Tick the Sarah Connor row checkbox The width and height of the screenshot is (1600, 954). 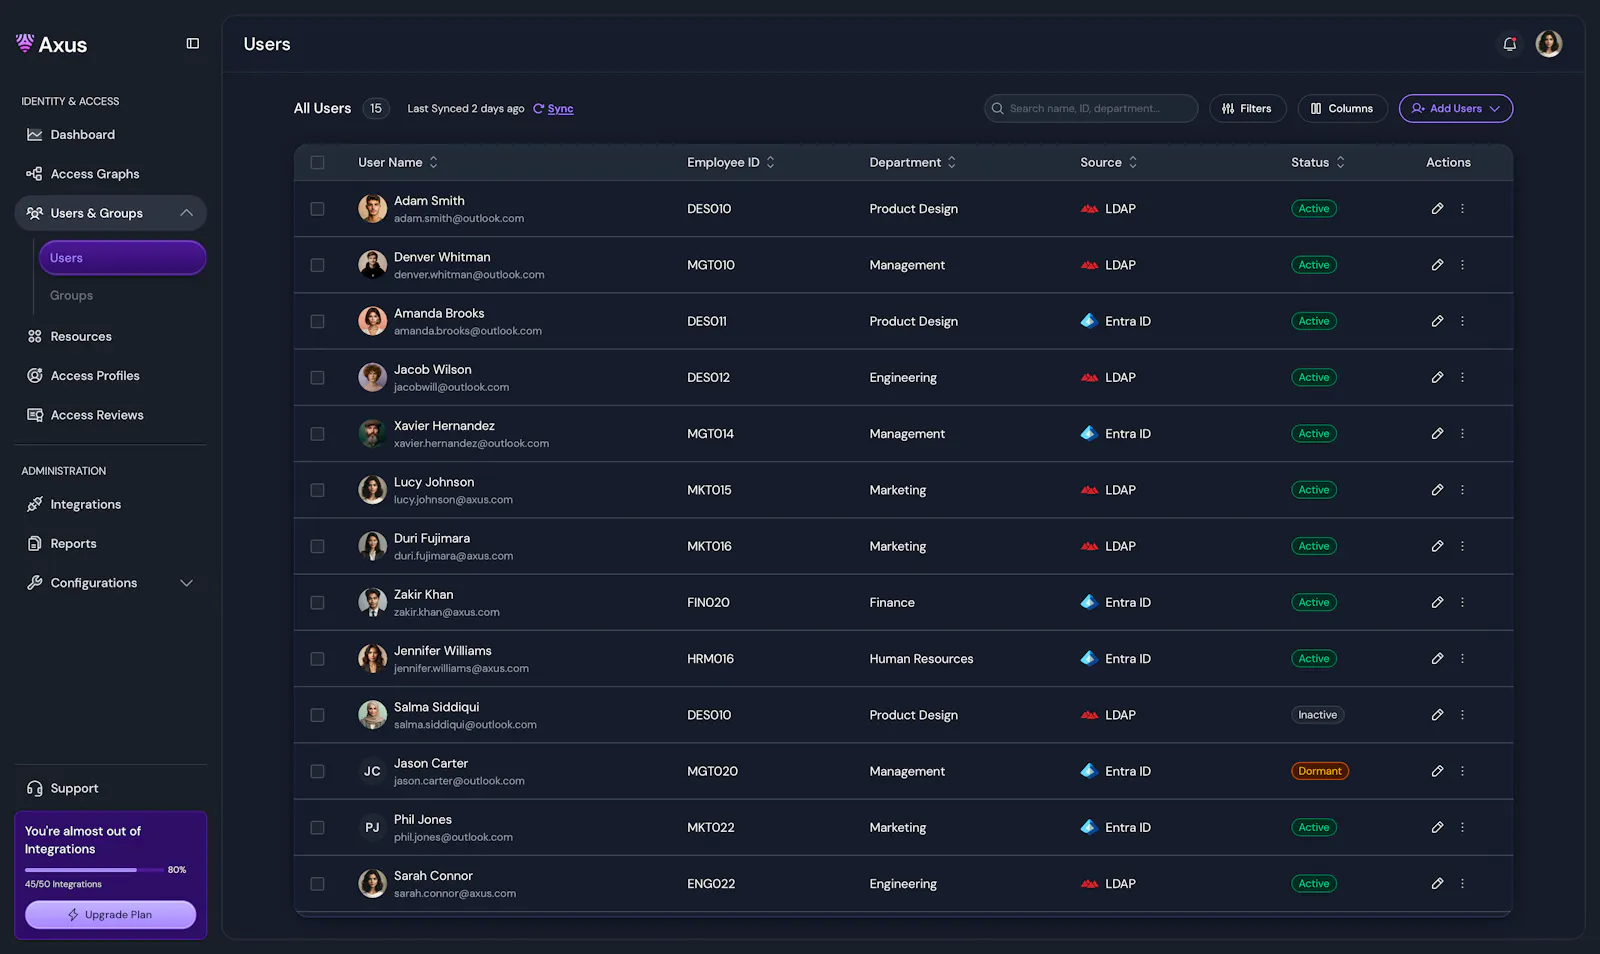click(317, 884)
